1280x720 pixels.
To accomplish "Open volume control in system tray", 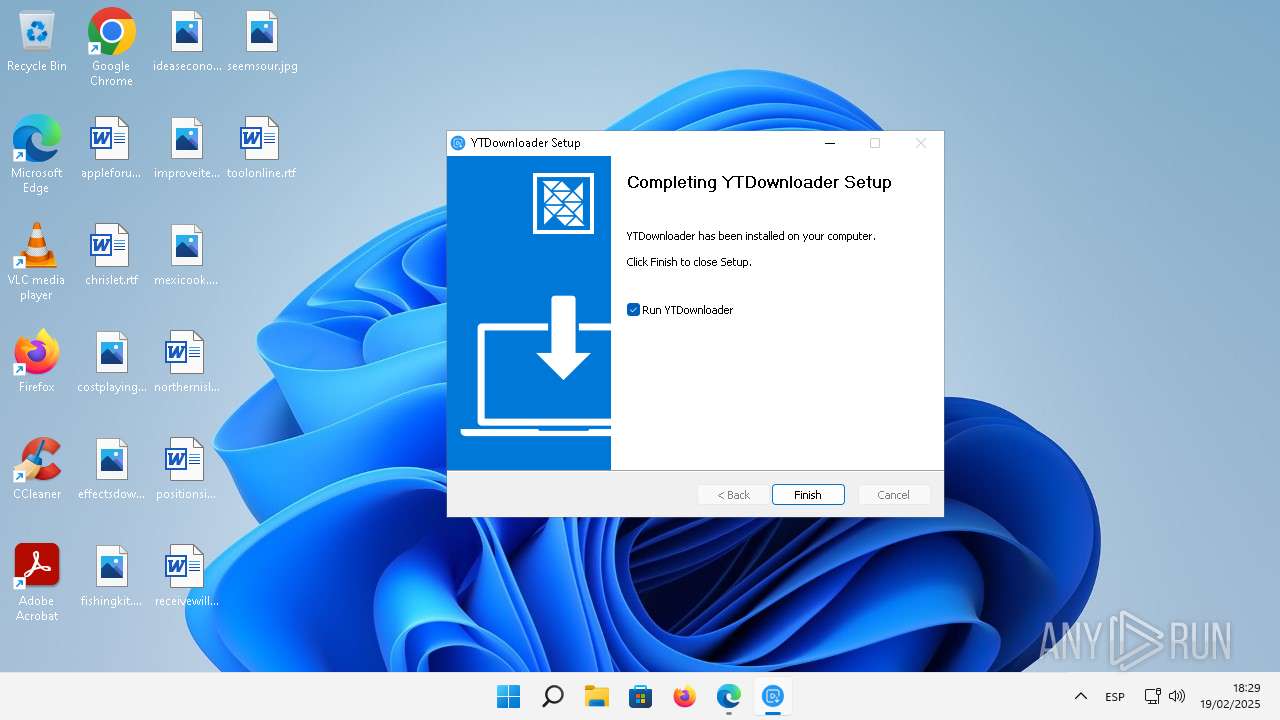I will tap(1177, 696).
